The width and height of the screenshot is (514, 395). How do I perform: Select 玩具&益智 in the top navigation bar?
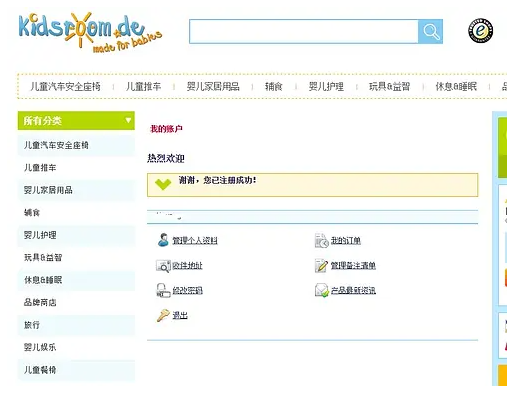390,87
